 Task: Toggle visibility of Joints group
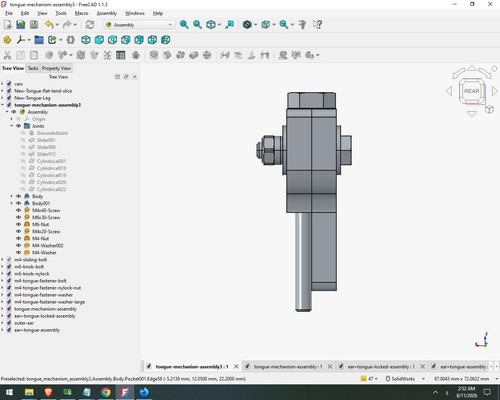click(x=18, y=126)
